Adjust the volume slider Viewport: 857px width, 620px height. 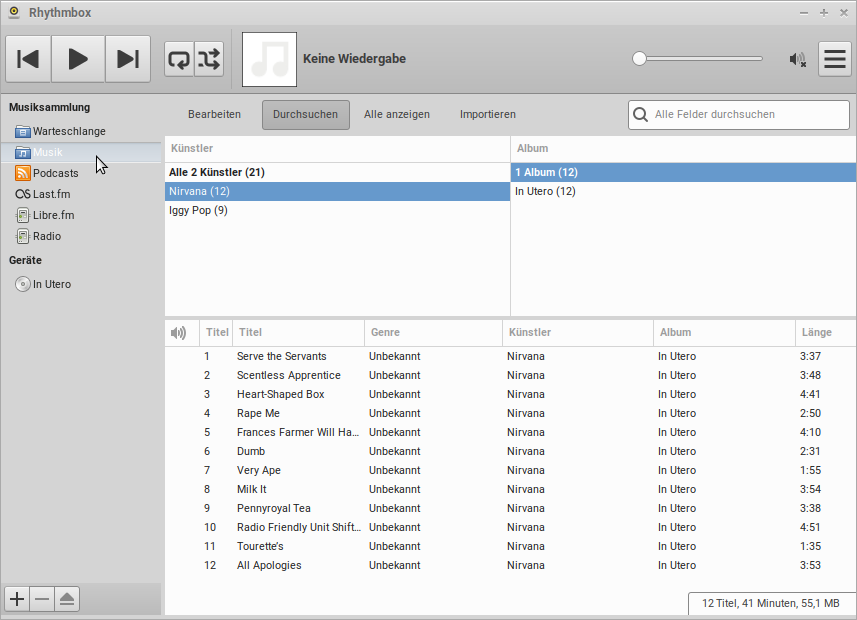point(697,59)
